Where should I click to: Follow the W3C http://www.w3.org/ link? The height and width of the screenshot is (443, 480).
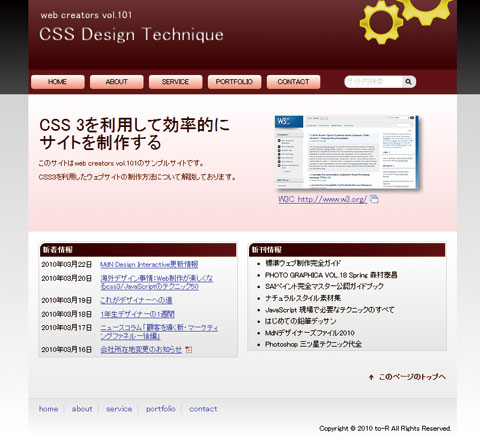pos(322,199)
